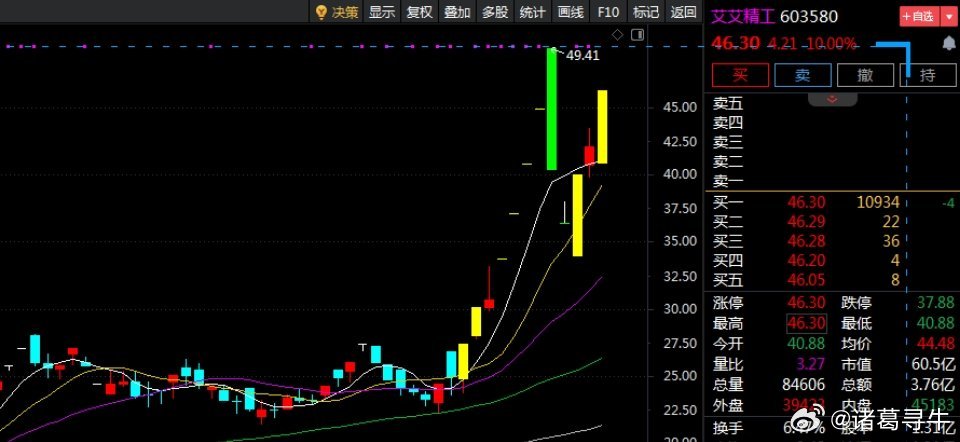This screenshot has height=442, width=960.
Task: Click the 49.41 high price label
Action: click(x=583, y=55)
